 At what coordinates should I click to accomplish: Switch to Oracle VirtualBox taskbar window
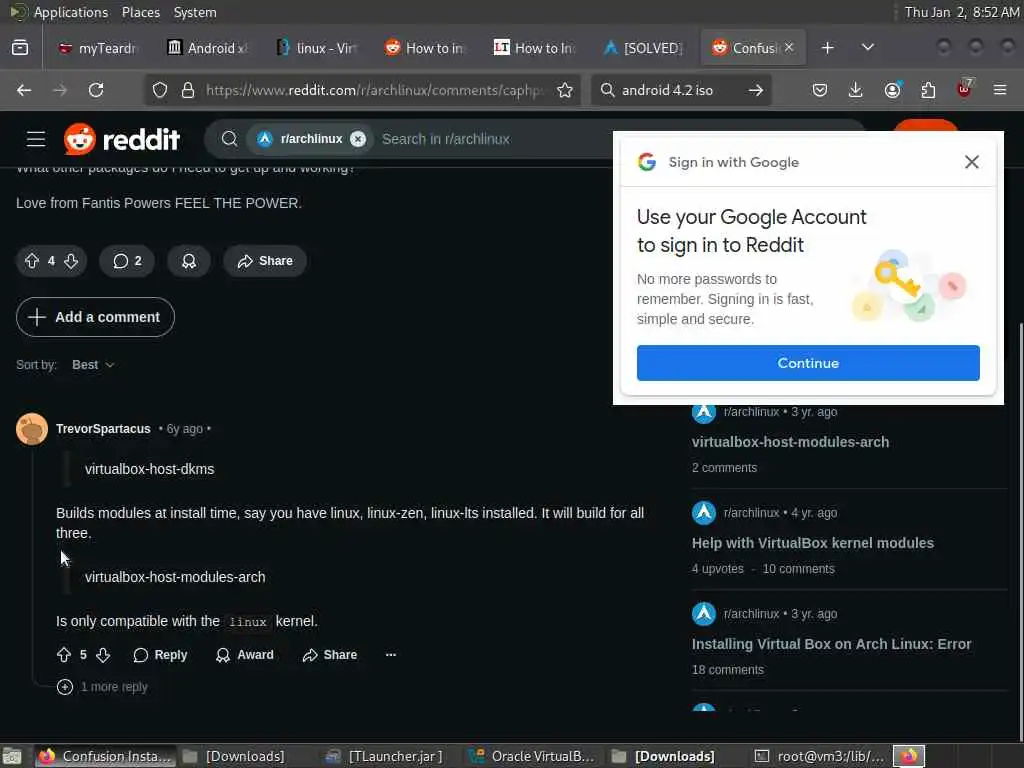pos(533,756)
